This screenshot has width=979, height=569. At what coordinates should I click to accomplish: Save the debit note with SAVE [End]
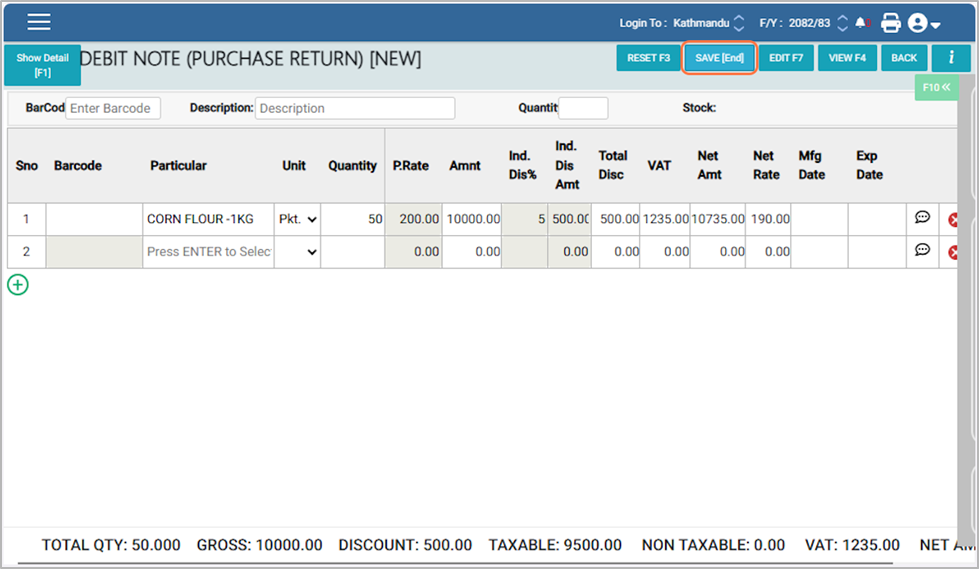719,57
